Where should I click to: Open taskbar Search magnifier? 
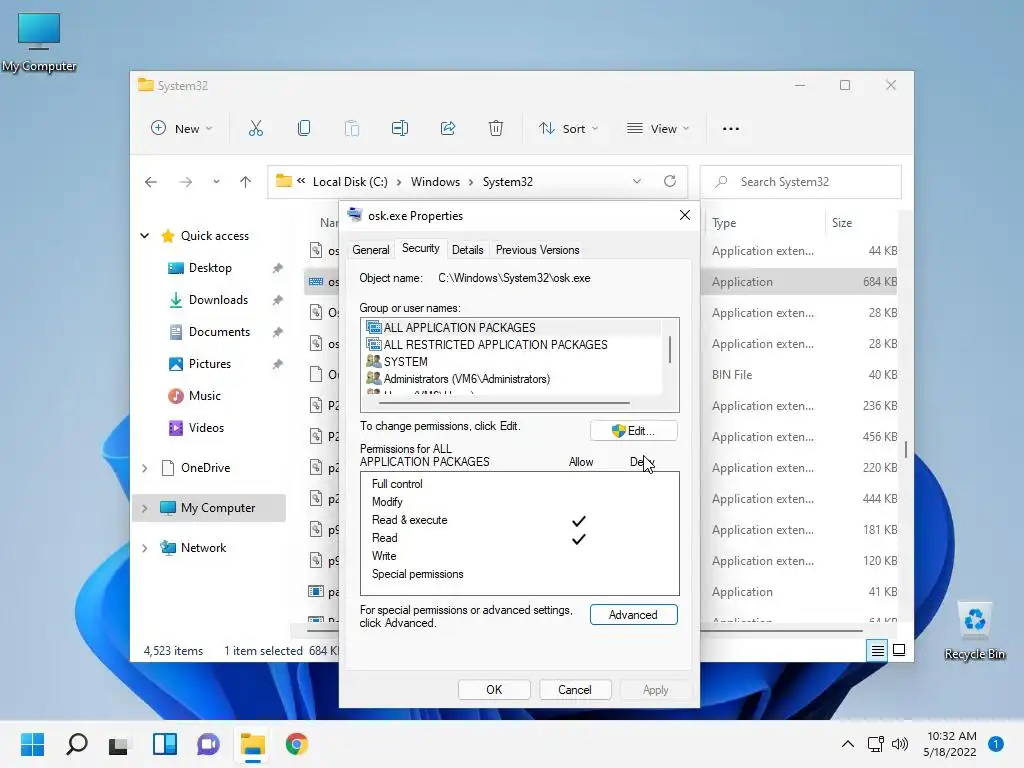76,744
